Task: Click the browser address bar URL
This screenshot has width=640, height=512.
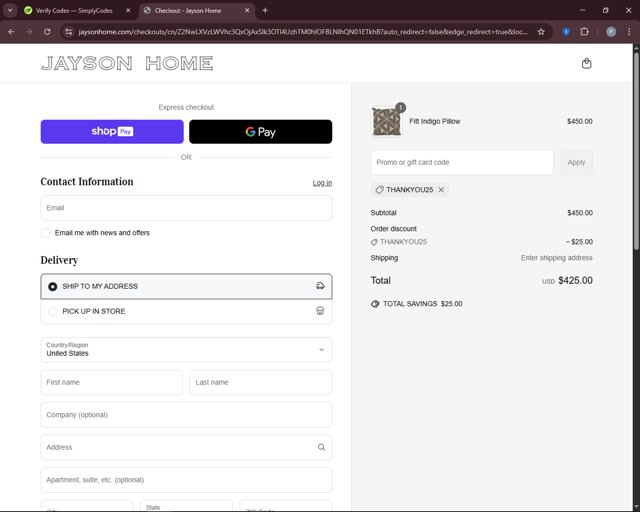Action: (x=303, y=32)
